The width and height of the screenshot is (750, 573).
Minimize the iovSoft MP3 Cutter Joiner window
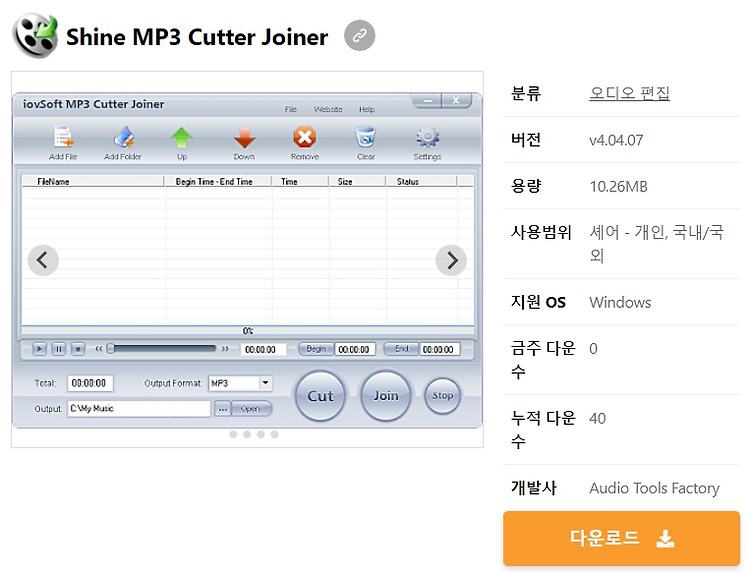click(427, 100)
